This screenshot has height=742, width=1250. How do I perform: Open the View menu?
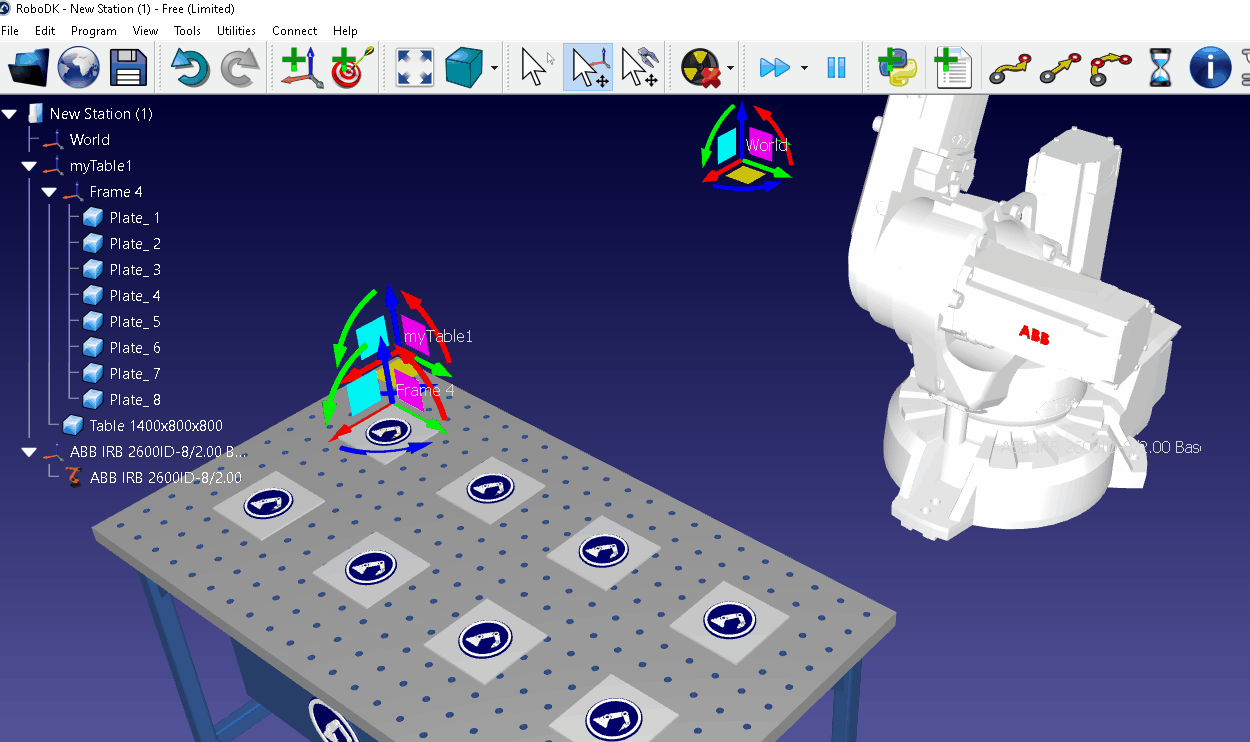pyautogui.click(x=146, y=31)
